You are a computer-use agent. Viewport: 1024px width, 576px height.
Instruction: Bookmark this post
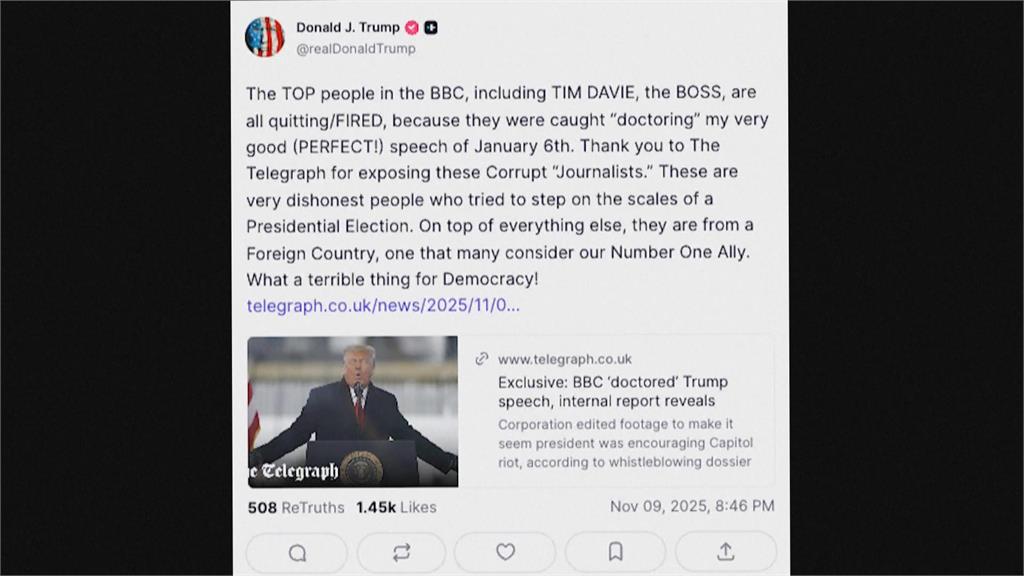point(616,552)
